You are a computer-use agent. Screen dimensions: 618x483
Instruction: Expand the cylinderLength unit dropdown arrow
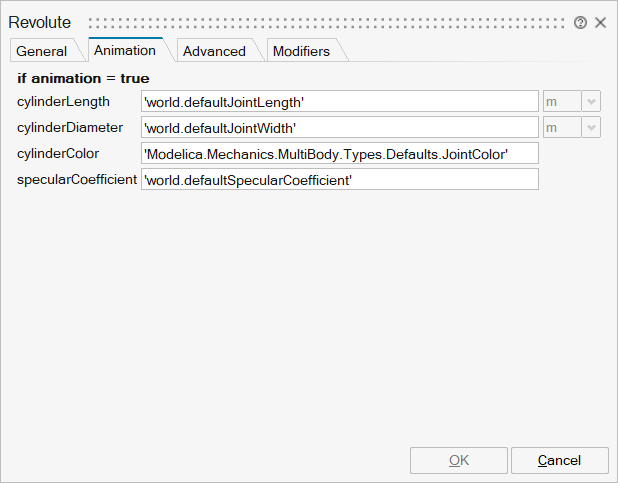point(591,102)
